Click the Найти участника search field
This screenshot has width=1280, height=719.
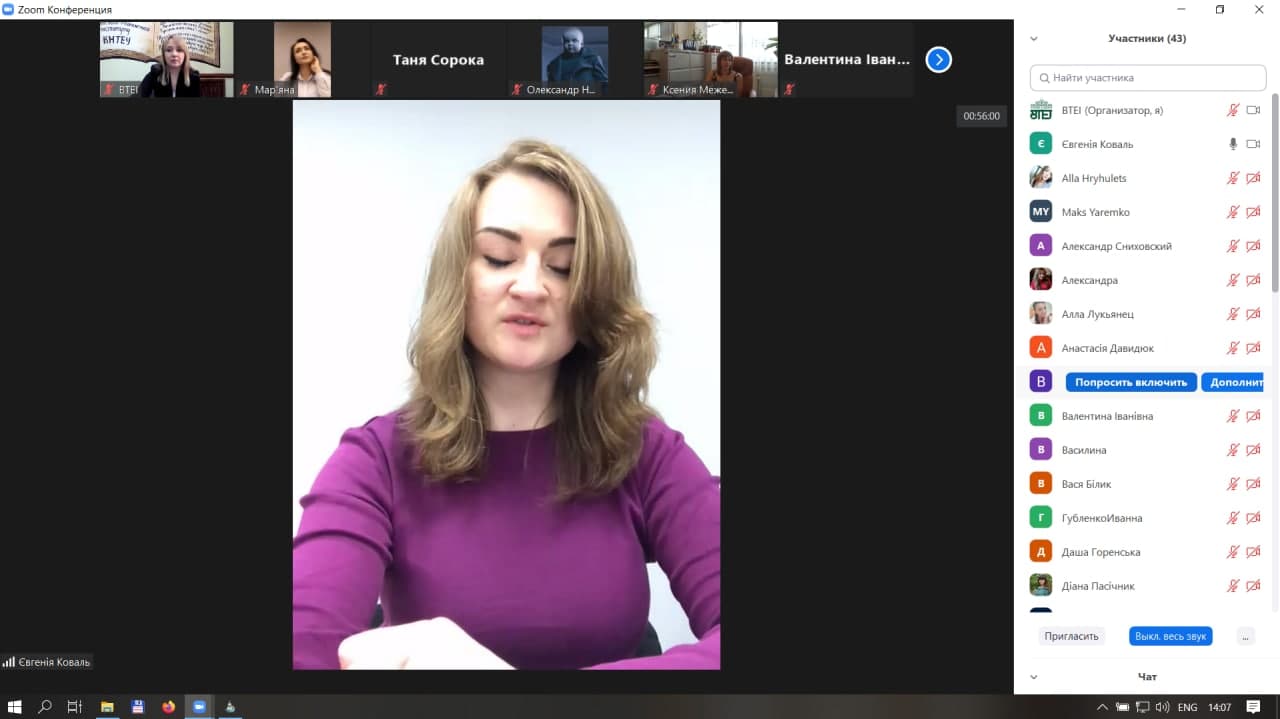click(1148, 77)
